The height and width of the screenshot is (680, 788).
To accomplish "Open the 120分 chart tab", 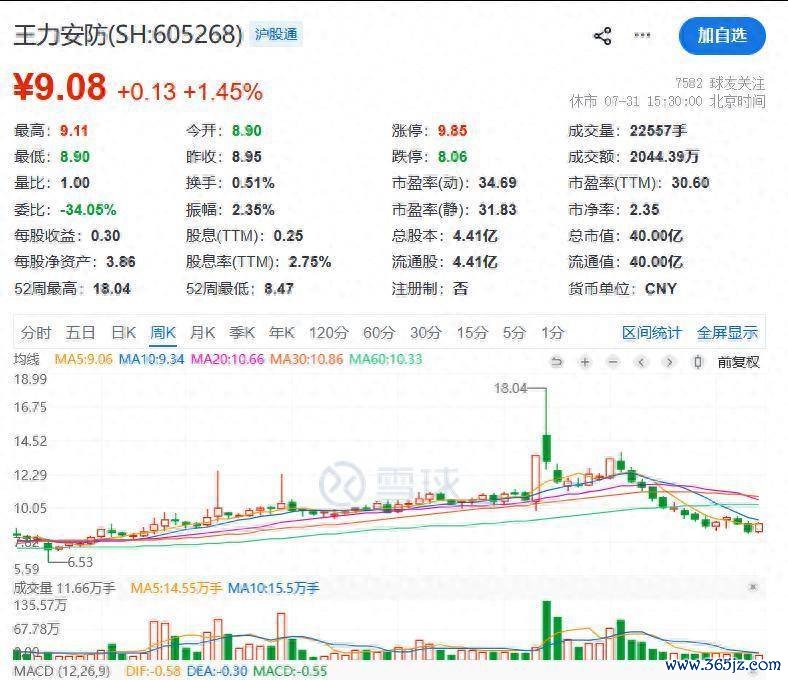I will point(329,333).
